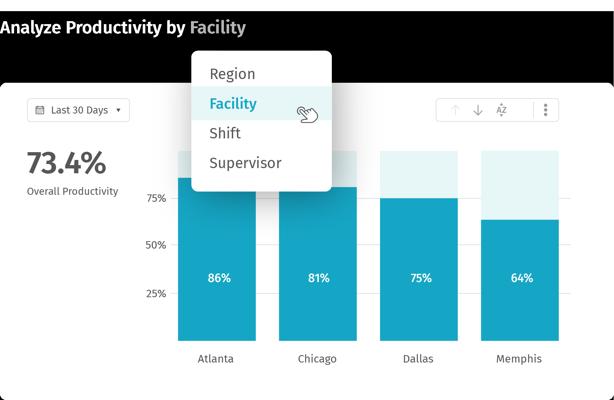
Task: Sort alphabetically using the AZ icon
Action: pyautogui.click(x=501, y=110)
